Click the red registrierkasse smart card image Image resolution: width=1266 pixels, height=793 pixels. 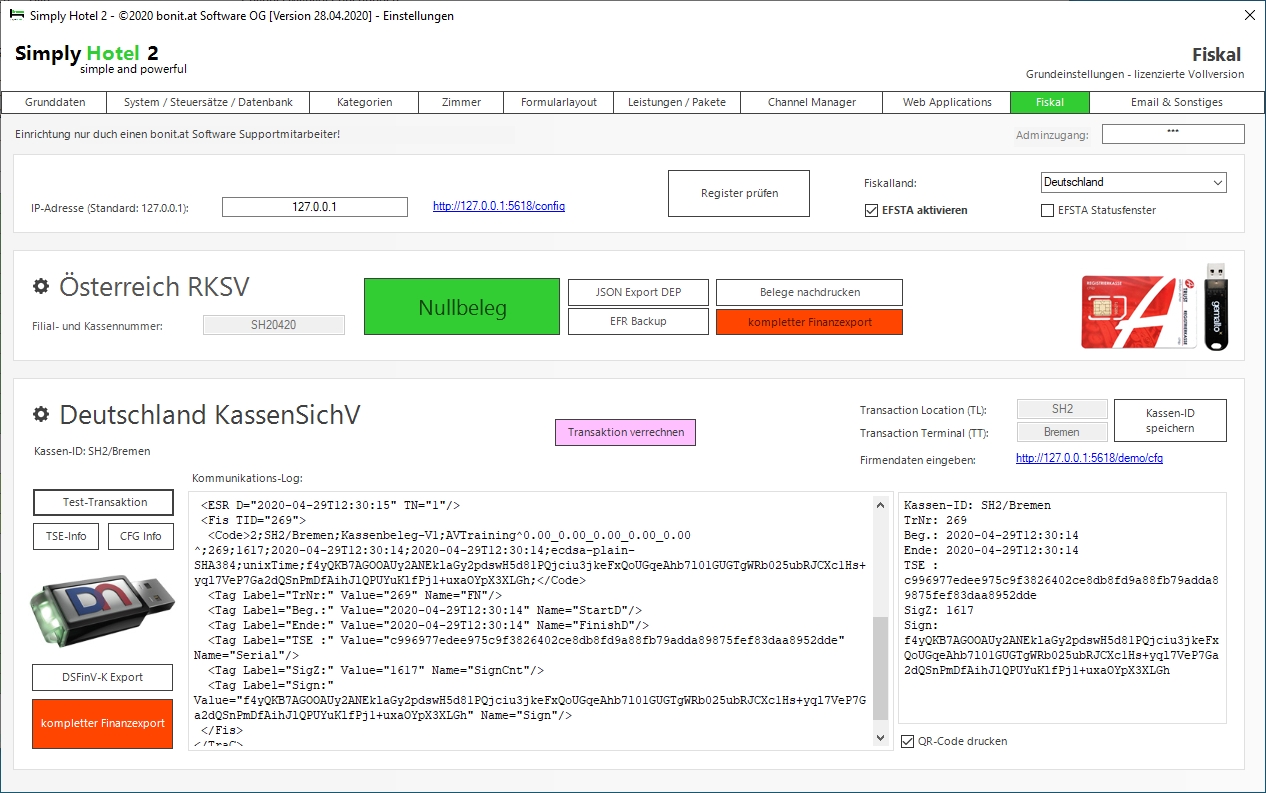tap(1140, 311)
